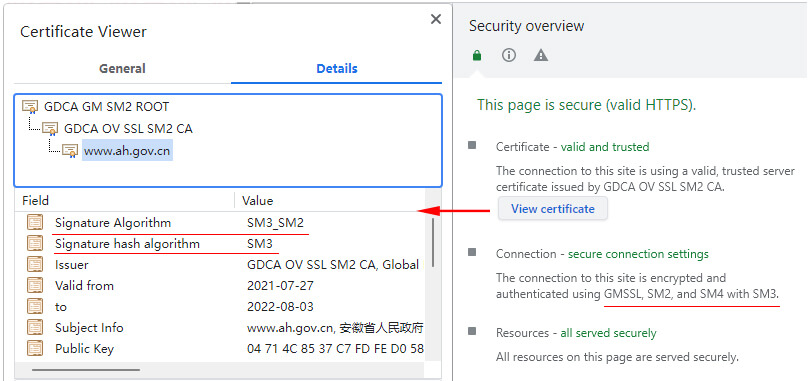Screen dimensions: 812x381
Task: Click the 2021-07-27 date value
Action: [280, 285]
